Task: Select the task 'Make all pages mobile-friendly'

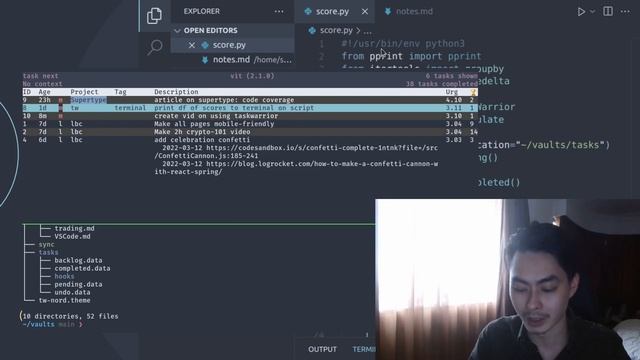Action: (x=250, y=124)
